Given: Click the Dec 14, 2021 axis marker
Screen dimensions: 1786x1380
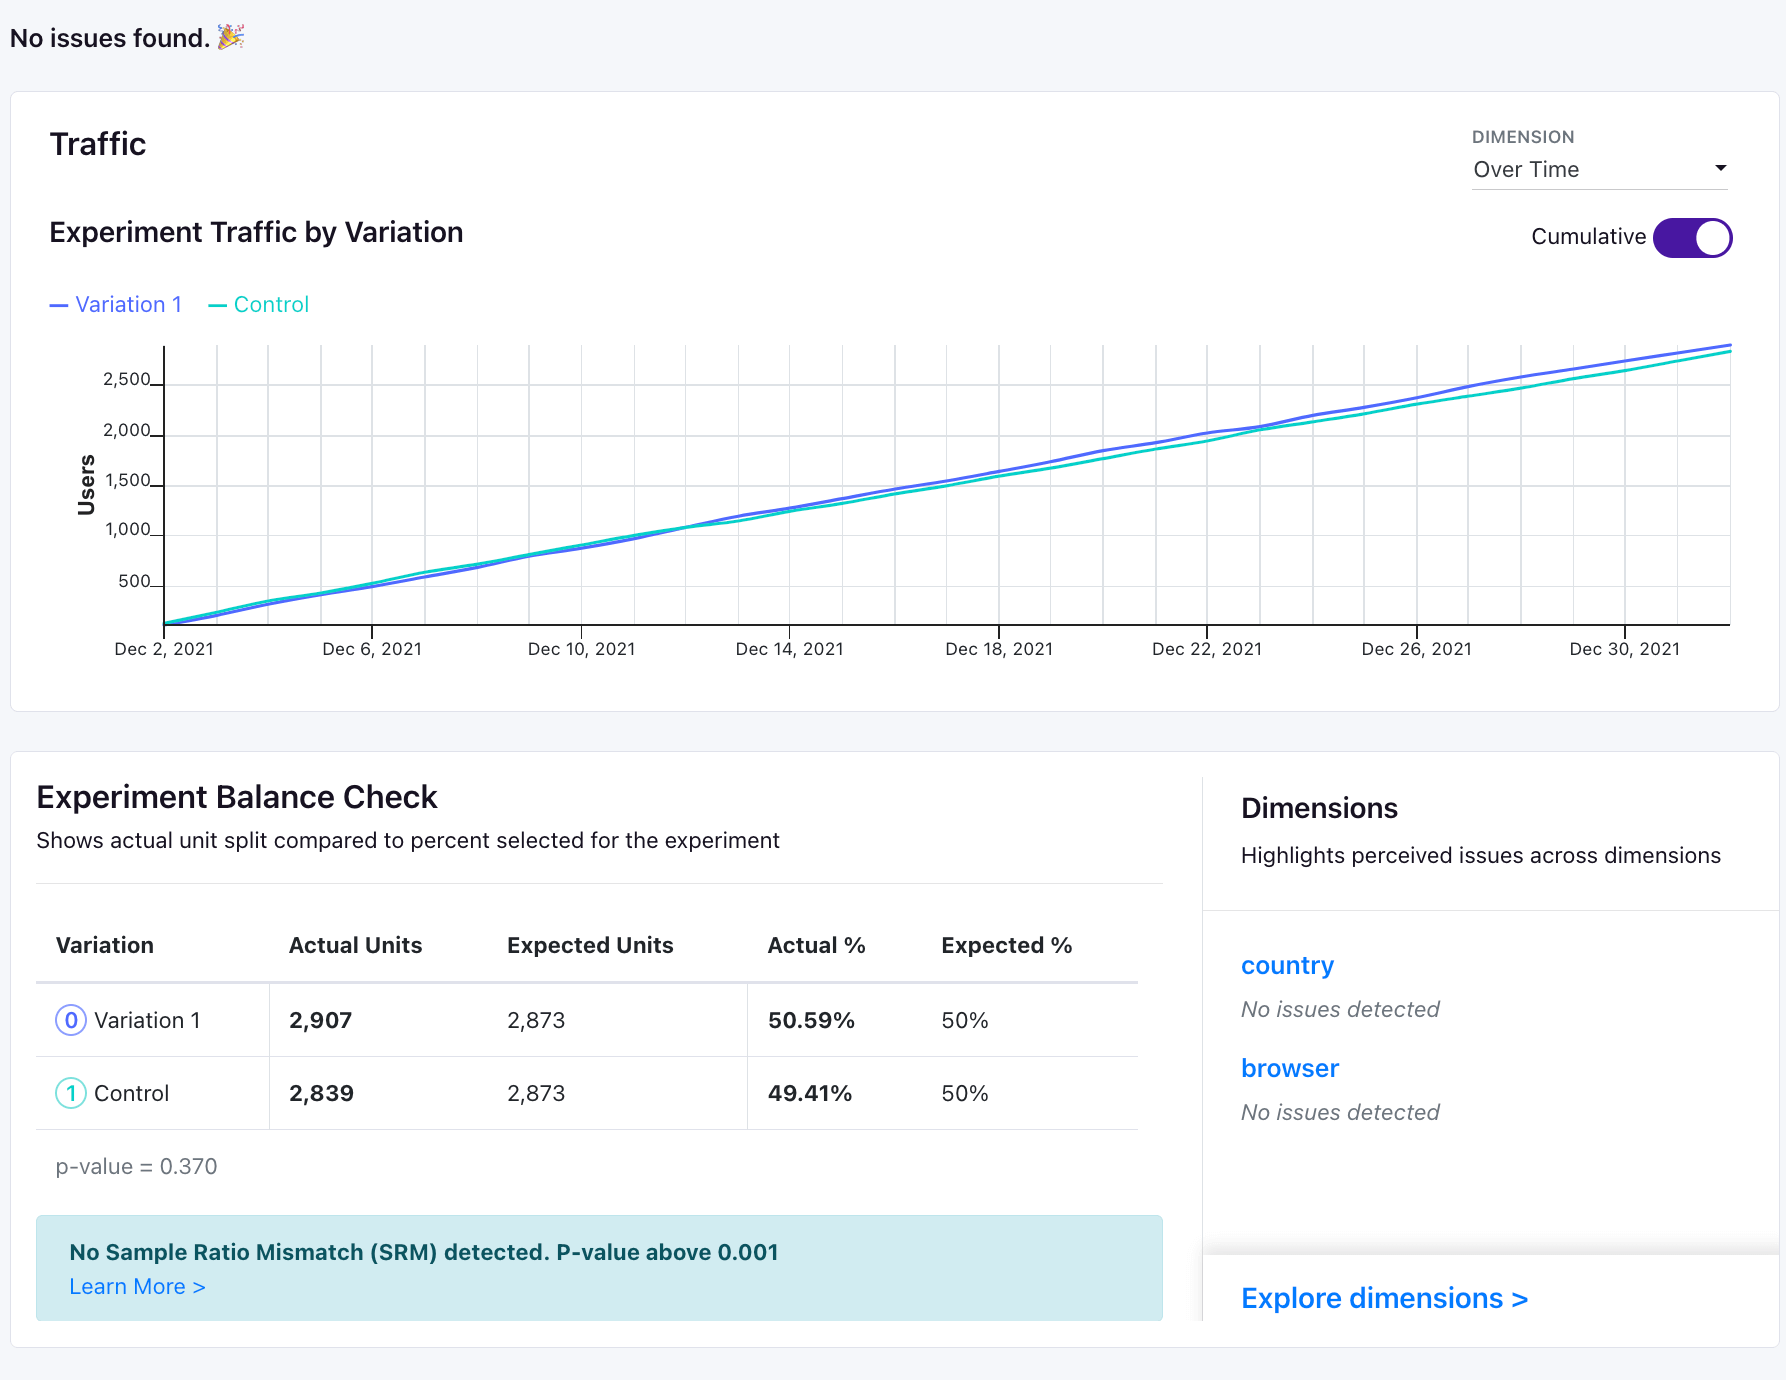Looking at the screenshot, I should pos(789,649).
